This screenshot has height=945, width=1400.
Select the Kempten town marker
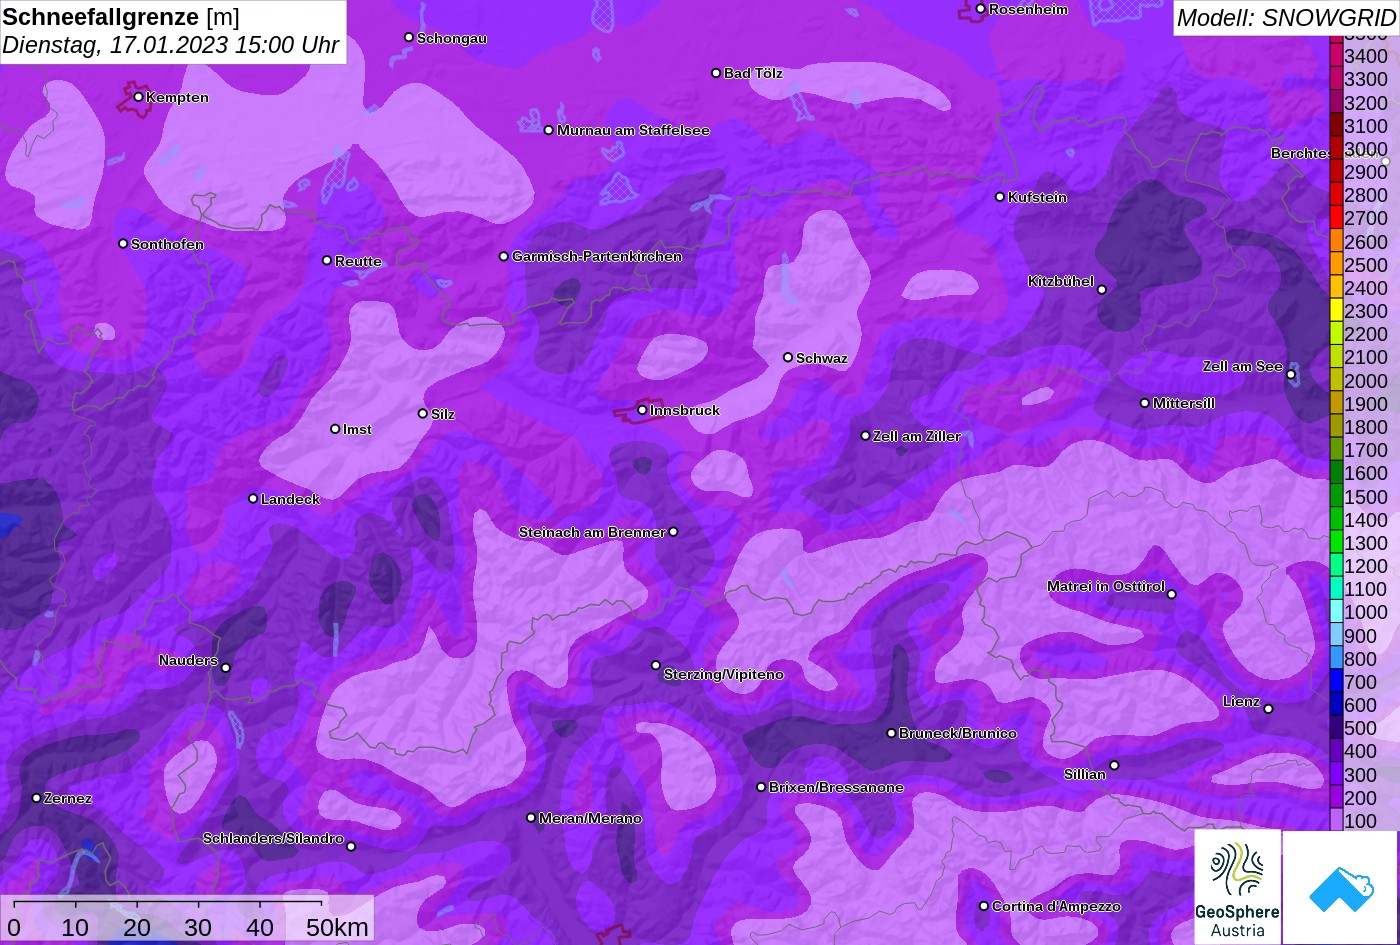[138, 97]
